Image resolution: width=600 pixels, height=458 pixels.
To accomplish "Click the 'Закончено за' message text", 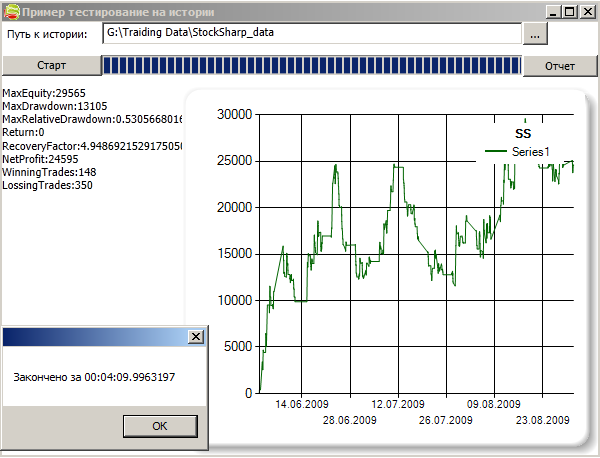I will (94, 377).
